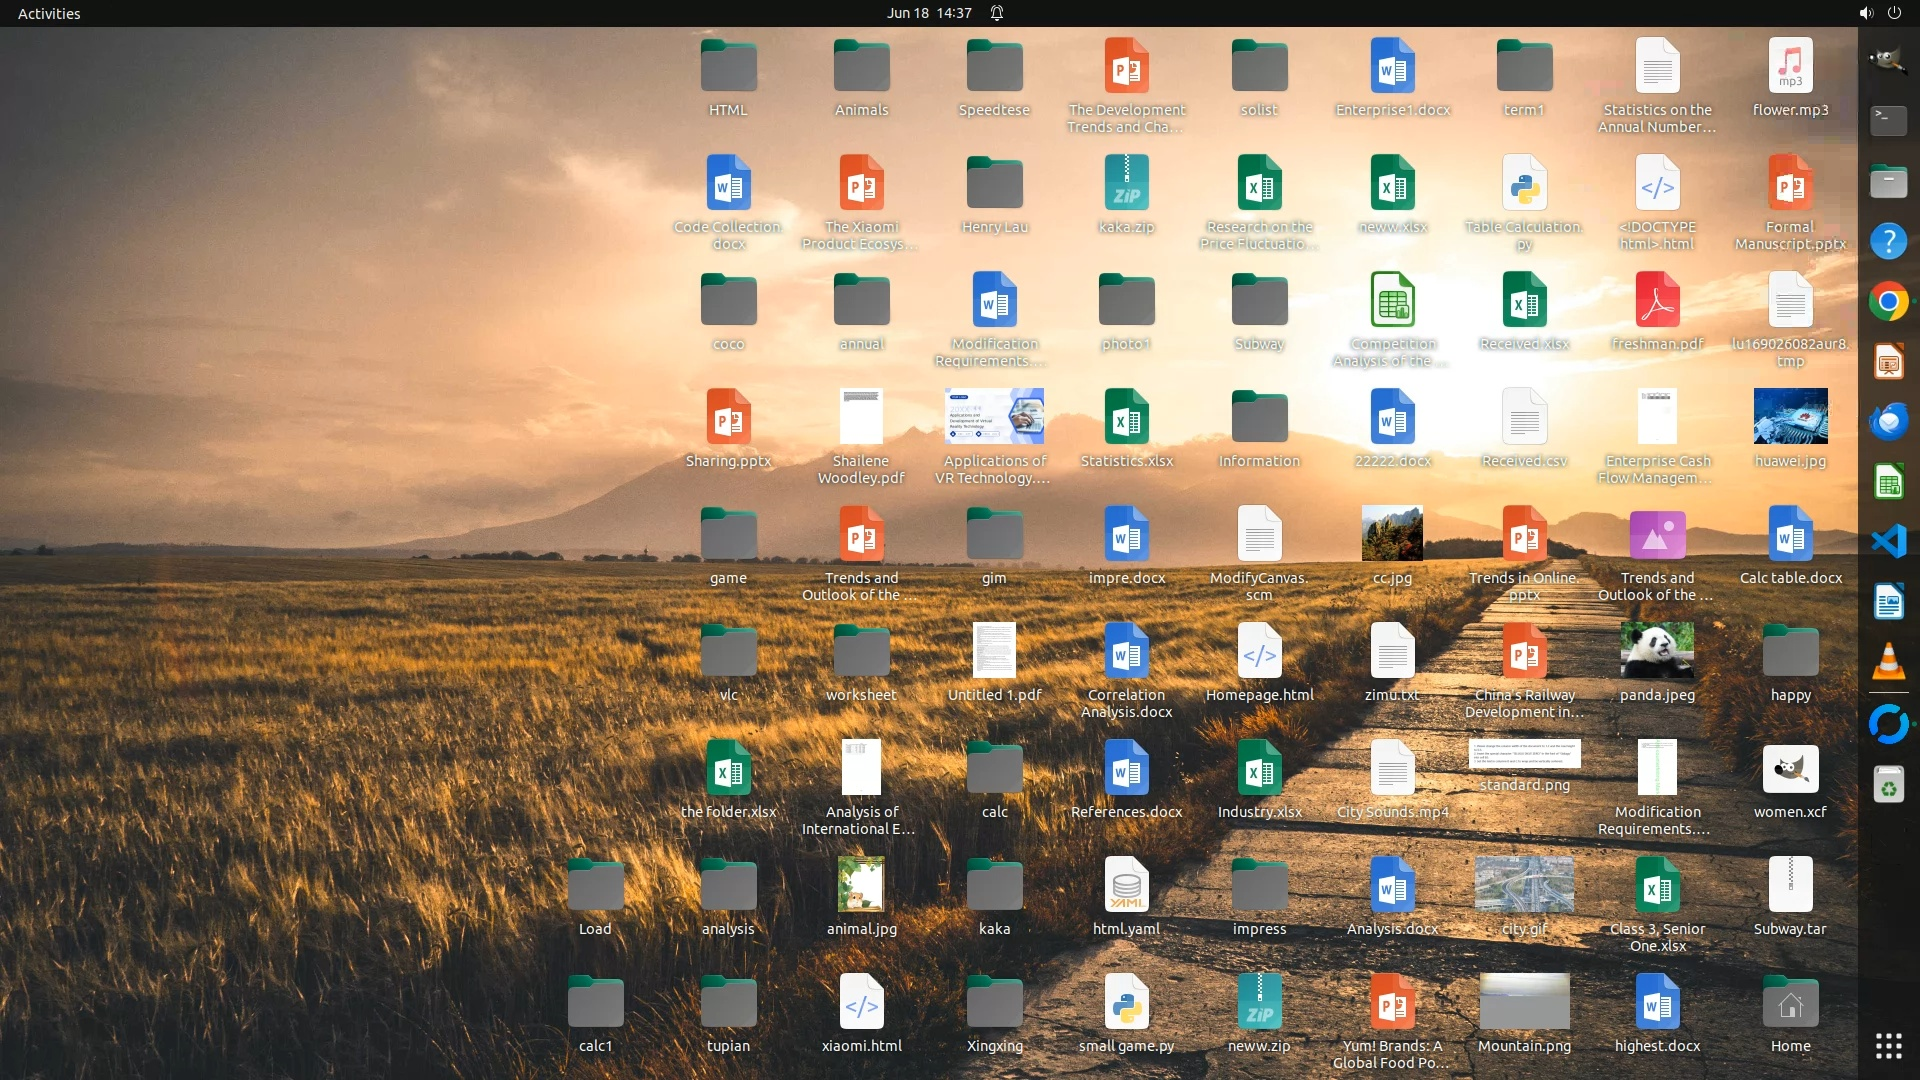Select the kaka.zip archive
Image resolution: width=1920 pixels, height=1080 pixels.
click(x=1126, y=184)
